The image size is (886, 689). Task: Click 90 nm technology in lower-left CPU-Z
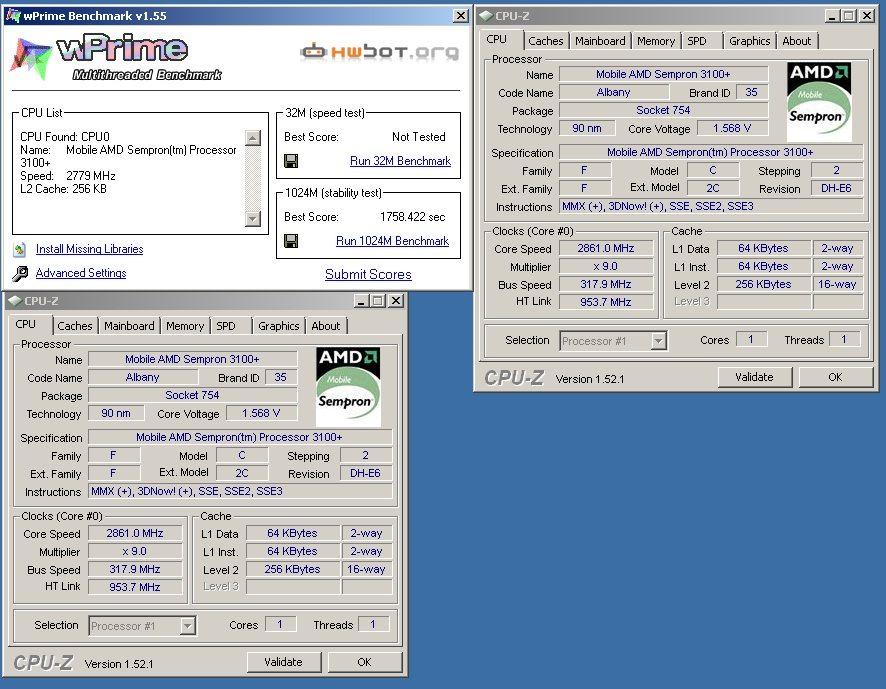pos(116,413)
